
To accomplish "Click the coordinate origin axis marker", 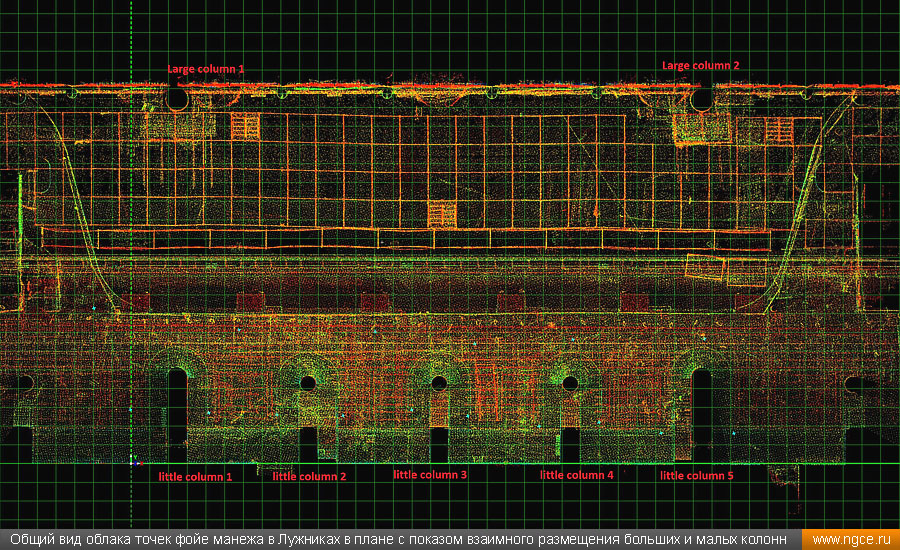I will tap(136, 461).
